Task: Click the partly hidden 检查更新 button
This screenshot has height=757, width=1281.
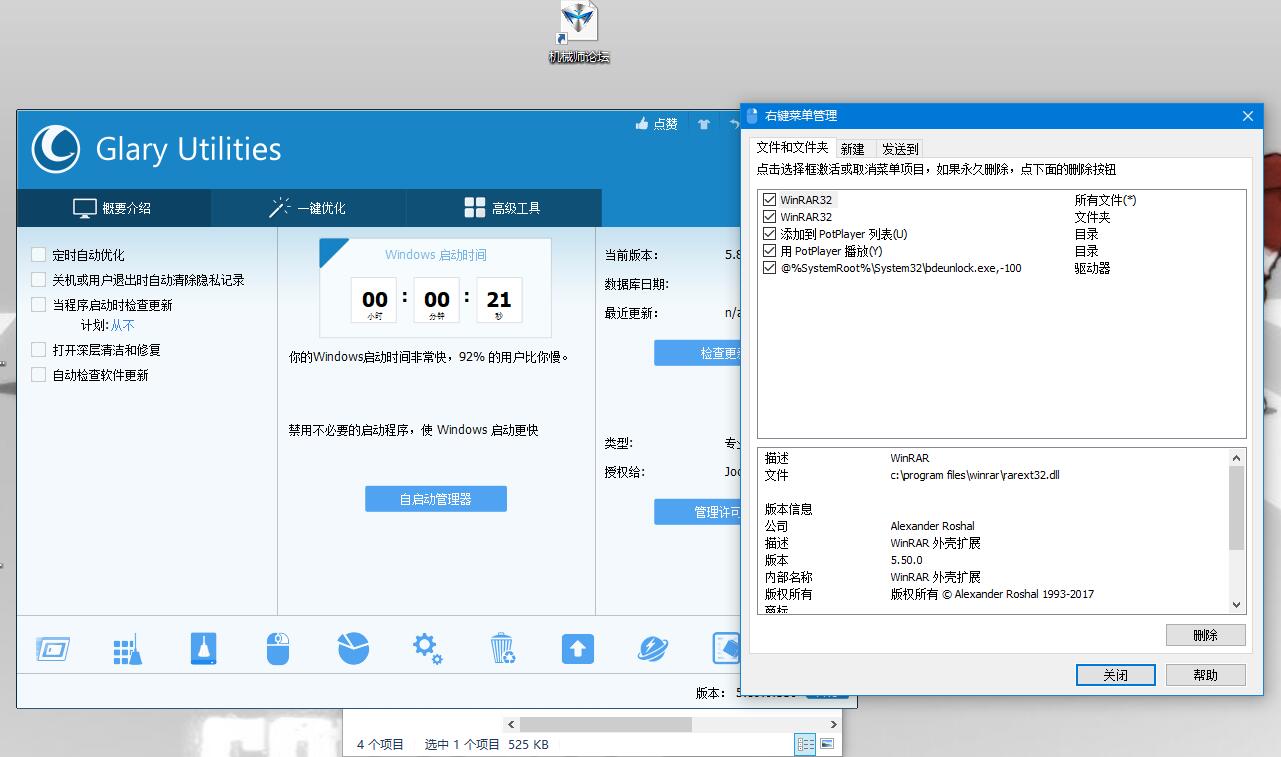Action: pos(698,353)
